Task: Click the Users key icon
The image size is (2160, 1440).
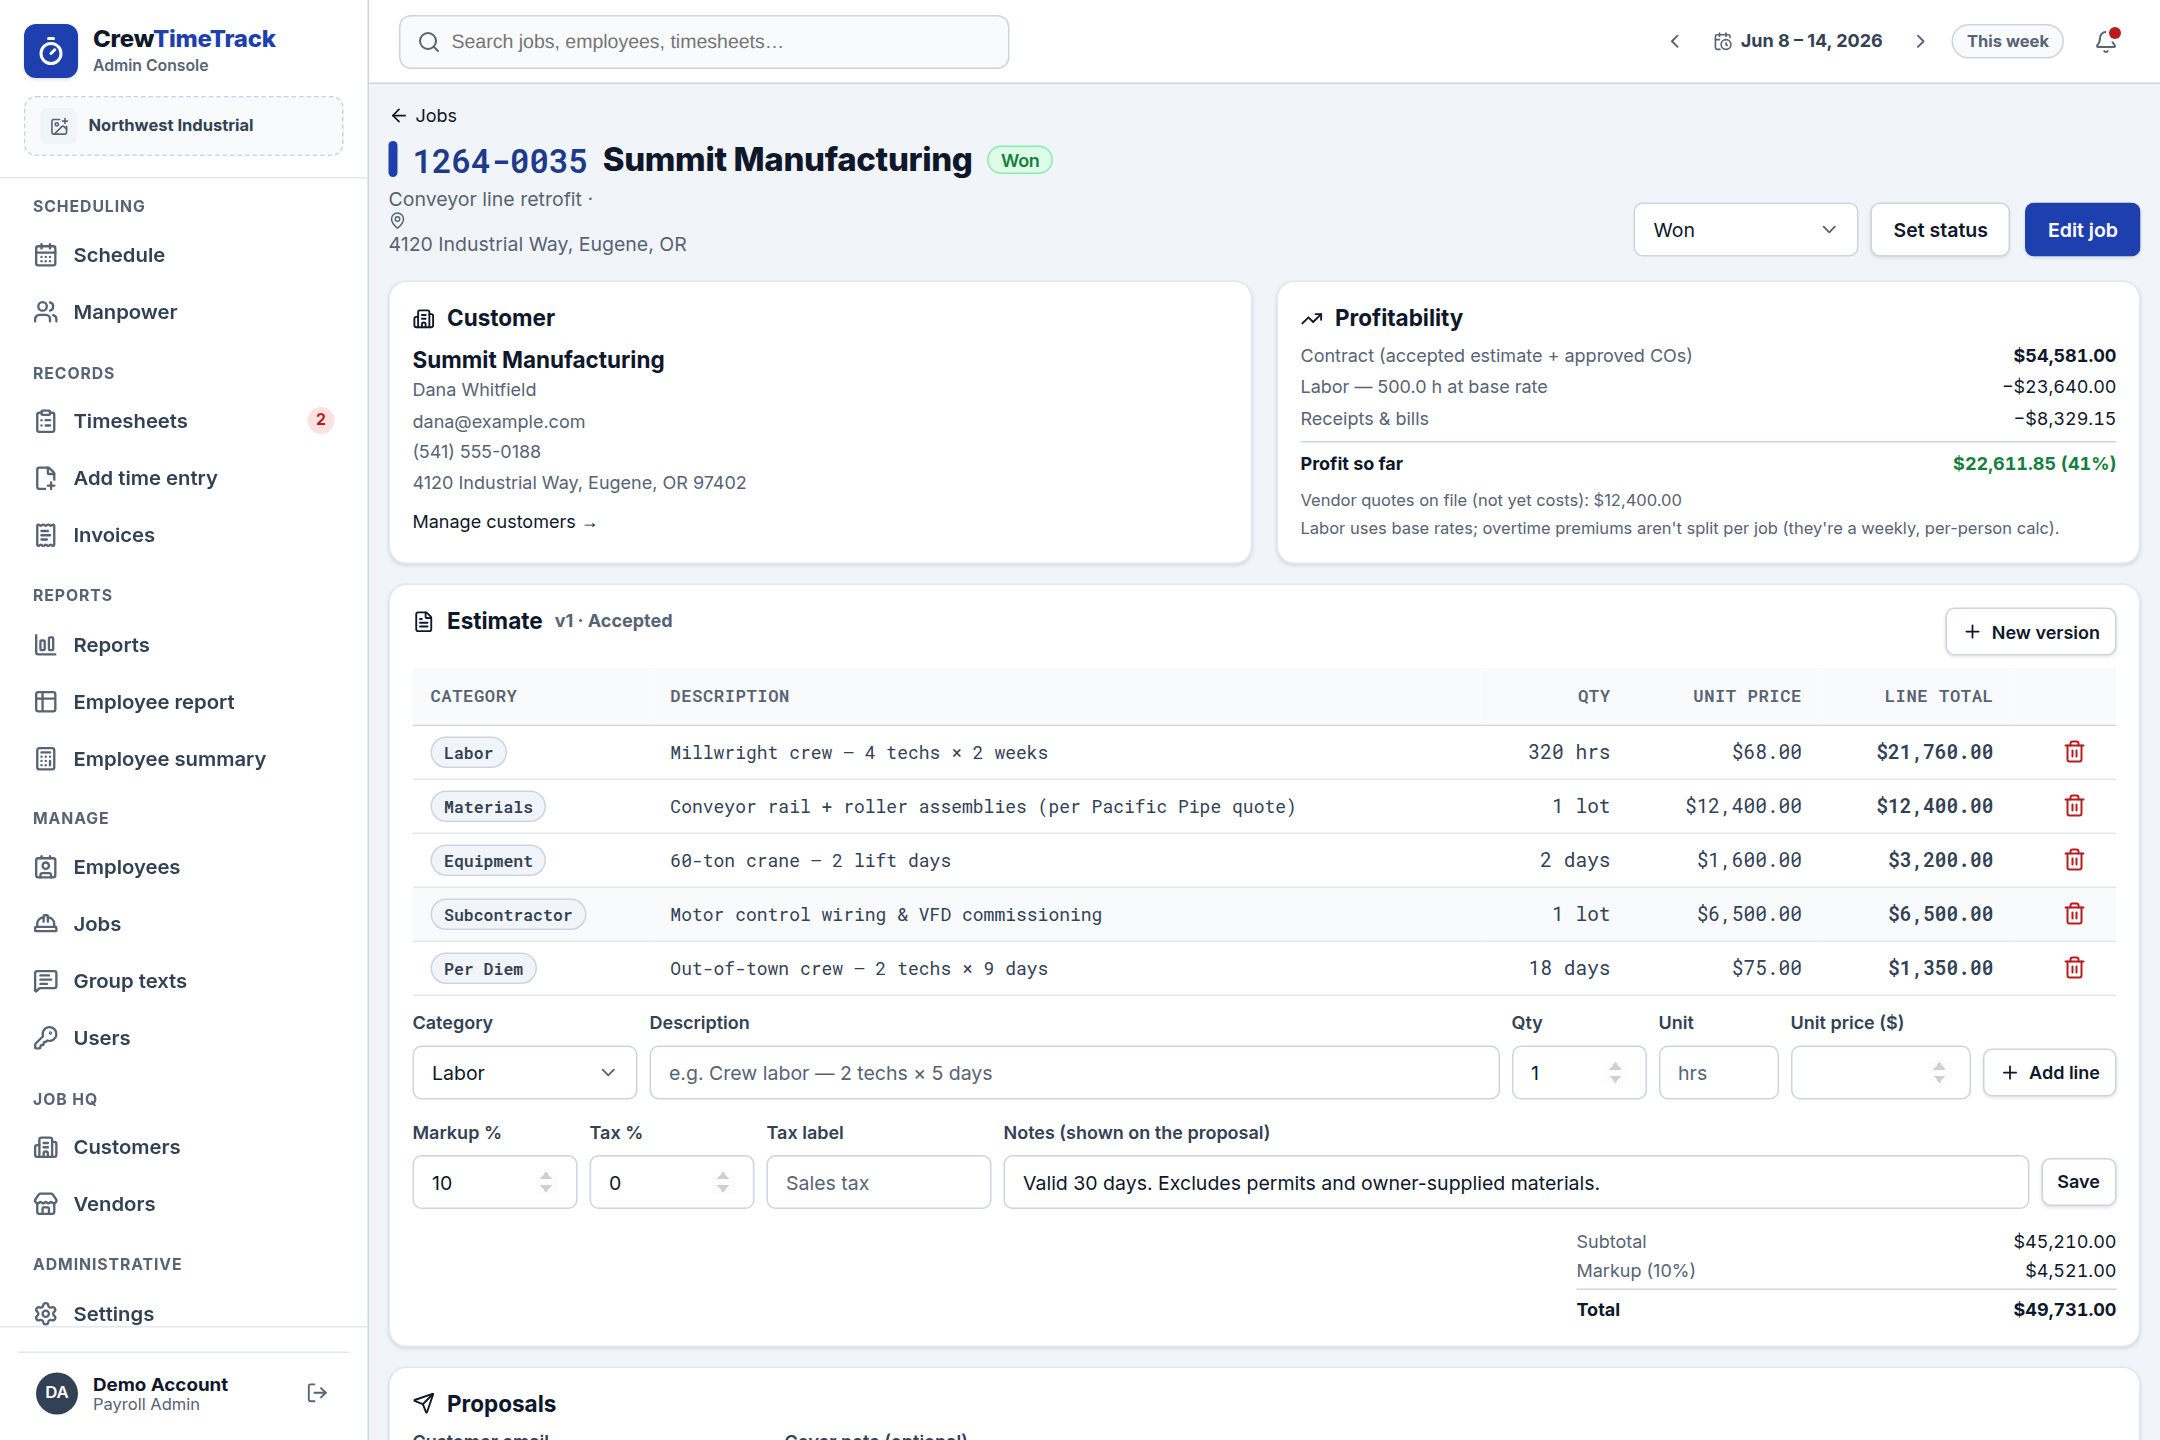Action: tap(46, 1038)
